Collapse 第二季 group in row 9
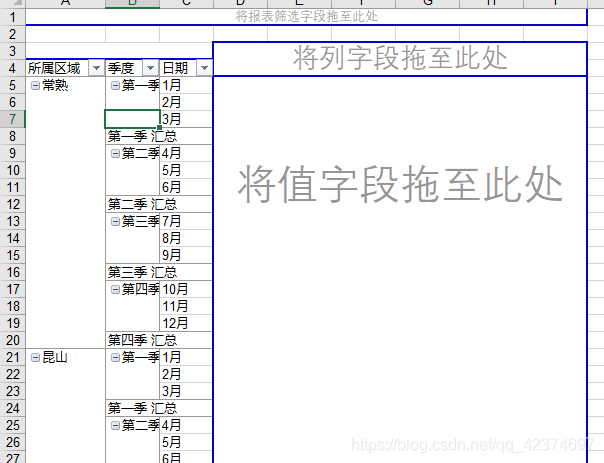This screenshot has width=604, height=463. click(115, 153)
